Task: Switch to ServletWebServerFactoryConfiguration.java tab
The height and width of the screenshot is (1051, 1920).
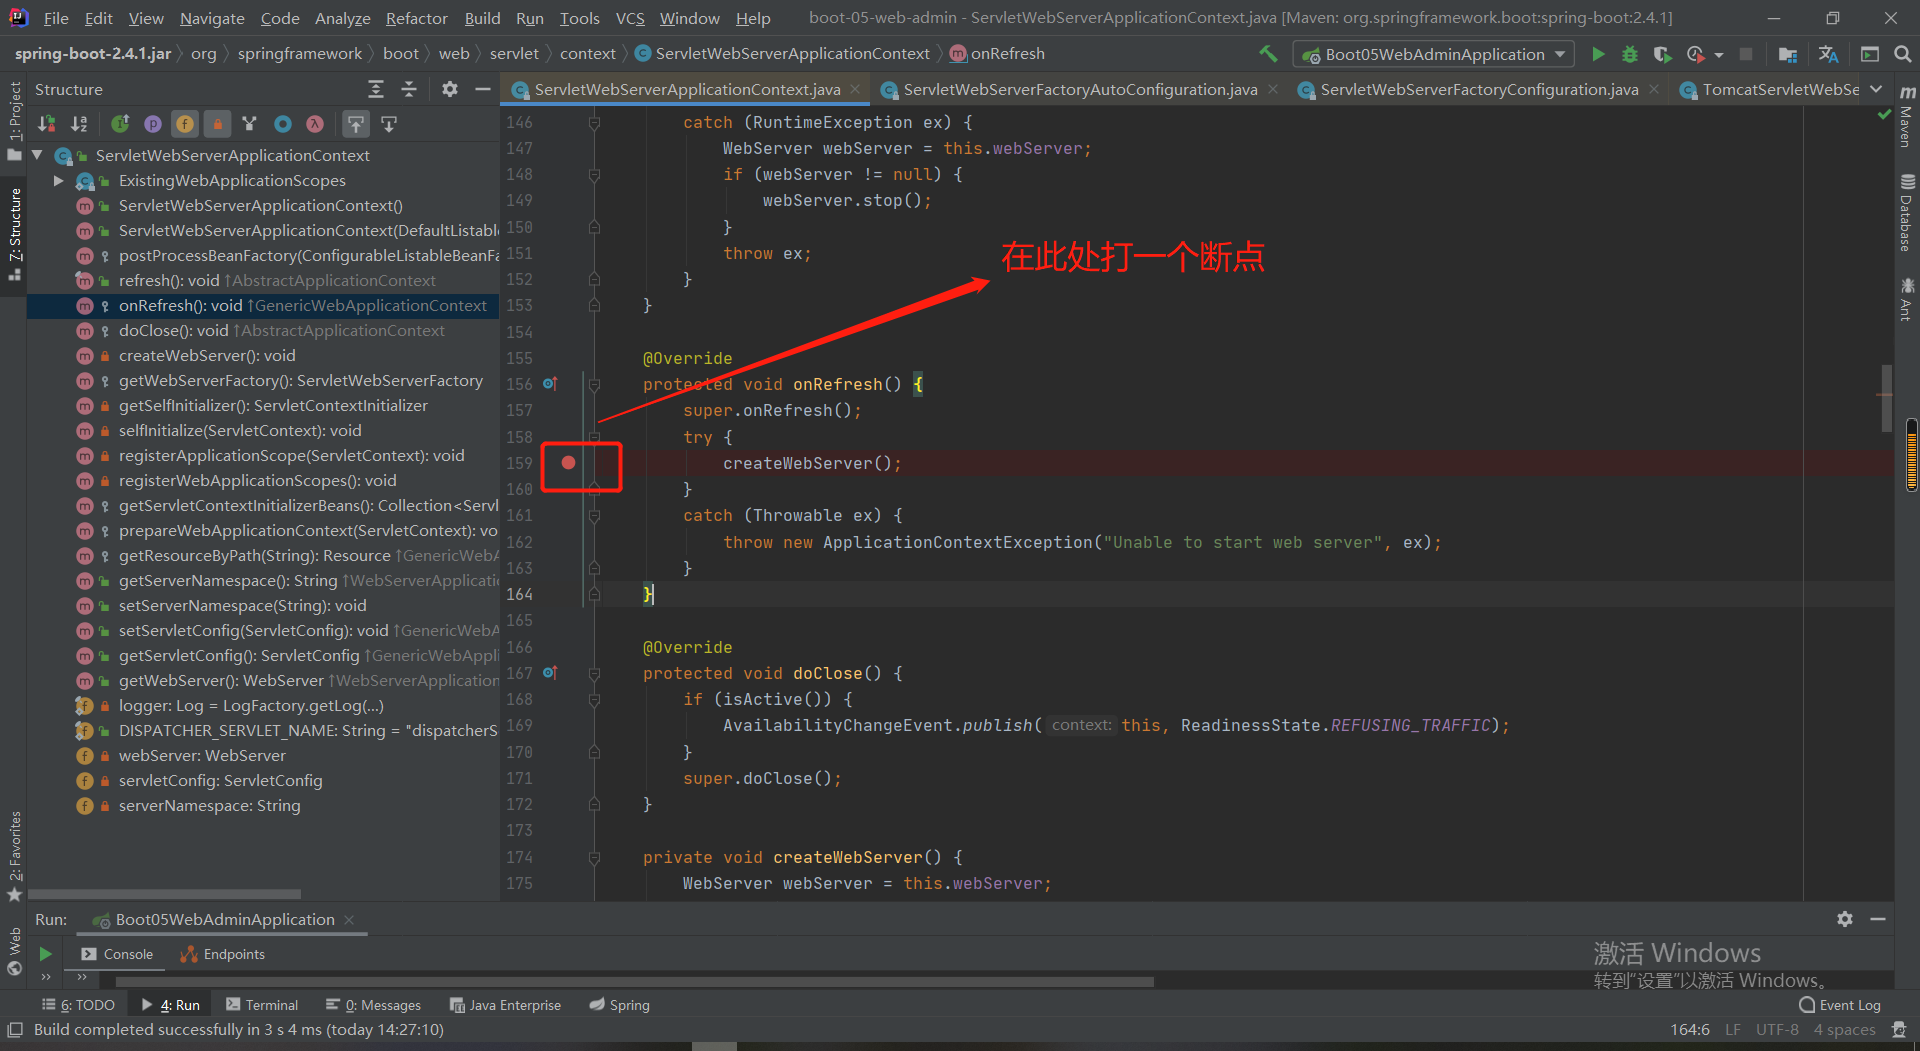Action: click(1479, 89)
